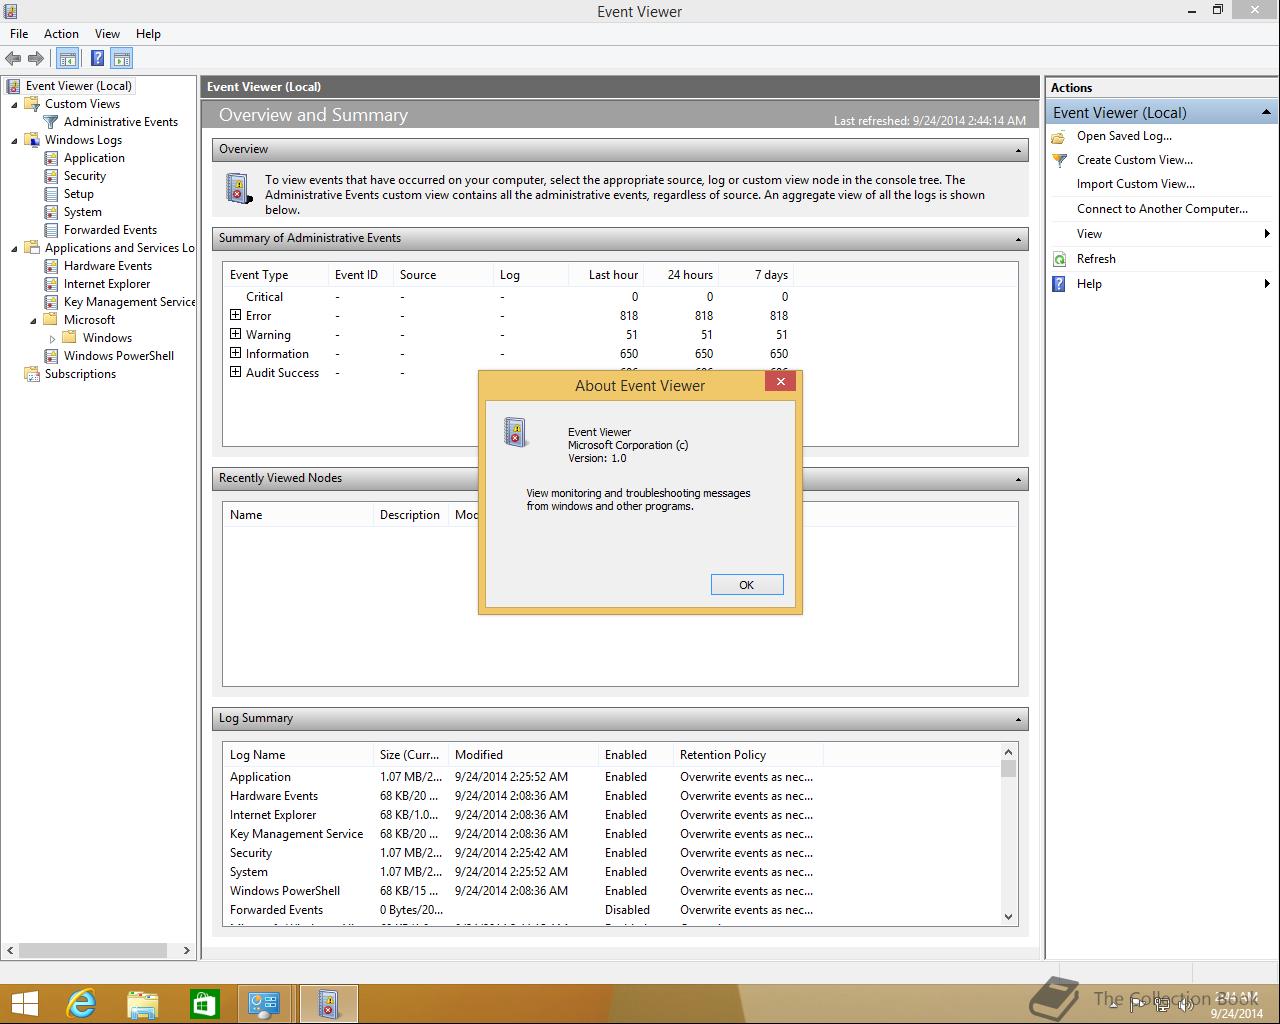This screenshot has width=1280, height=1024.
Task: Click the Log Name column header
Action: 297,755
